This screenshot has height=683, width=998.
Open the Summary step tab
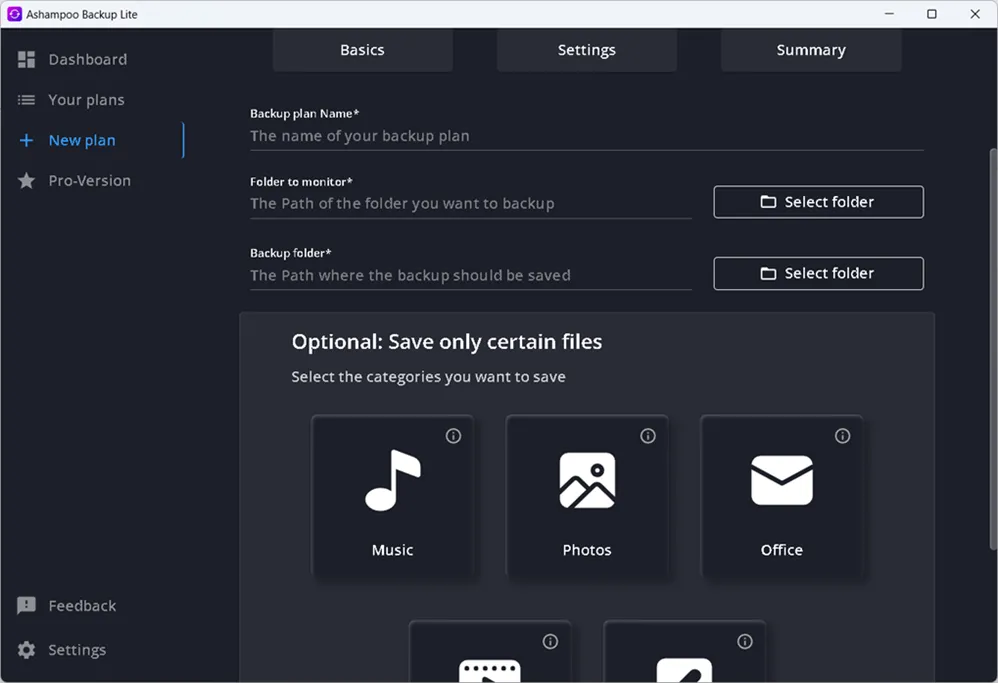point(810,50)
